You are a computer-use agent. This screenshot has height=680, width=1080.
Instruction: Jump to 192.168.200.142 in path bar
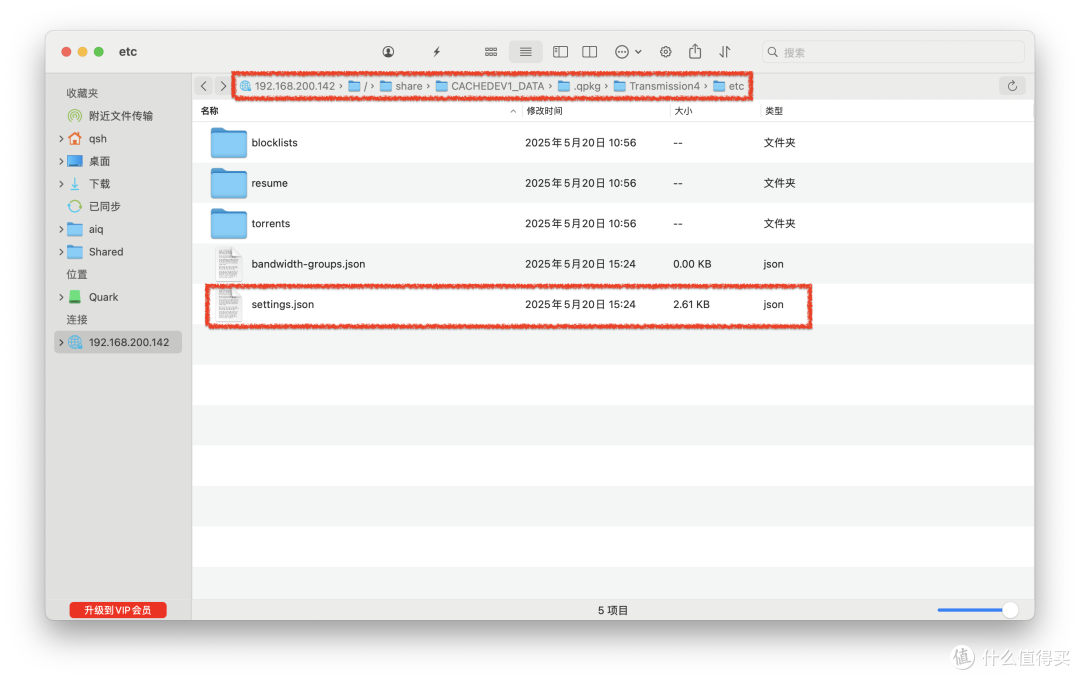[287, 86]
